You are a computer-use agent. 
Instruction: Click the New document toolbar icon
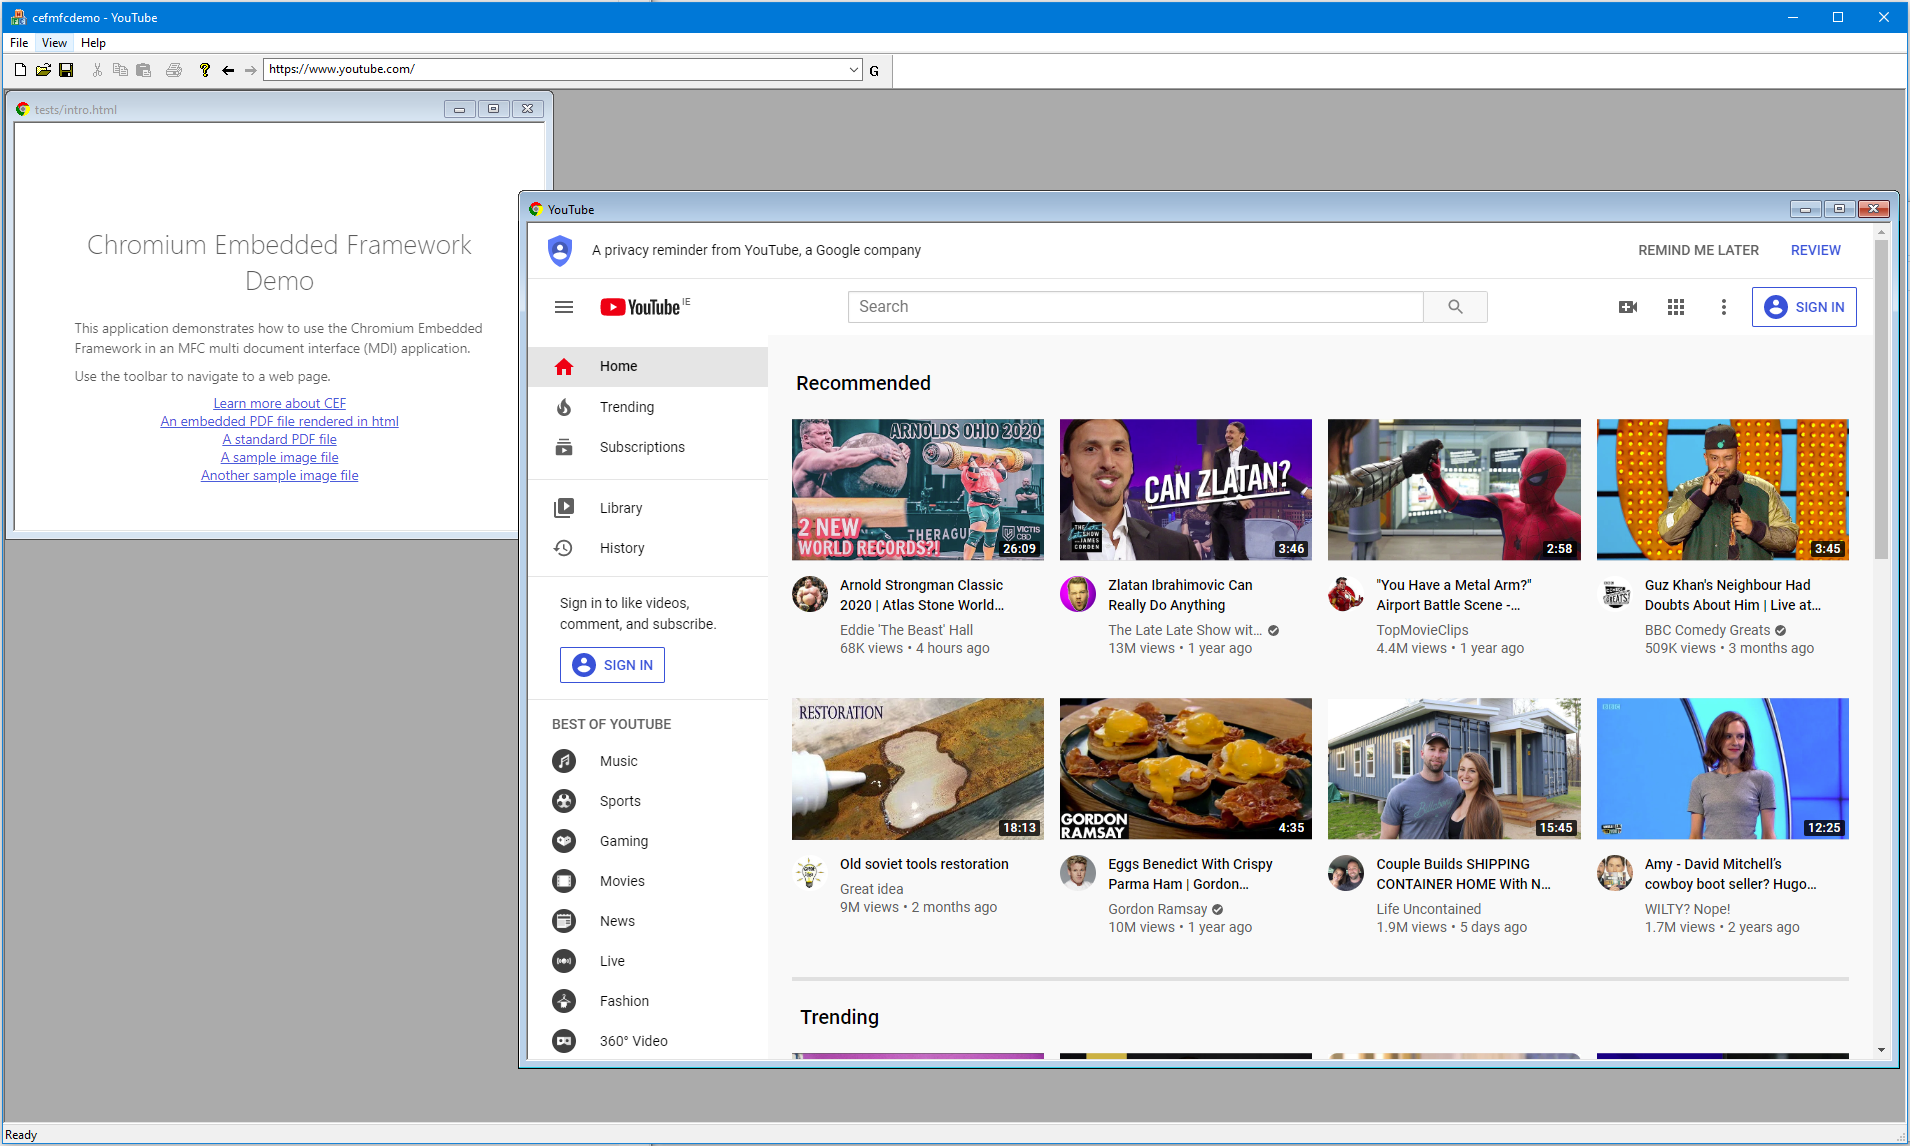20,70
